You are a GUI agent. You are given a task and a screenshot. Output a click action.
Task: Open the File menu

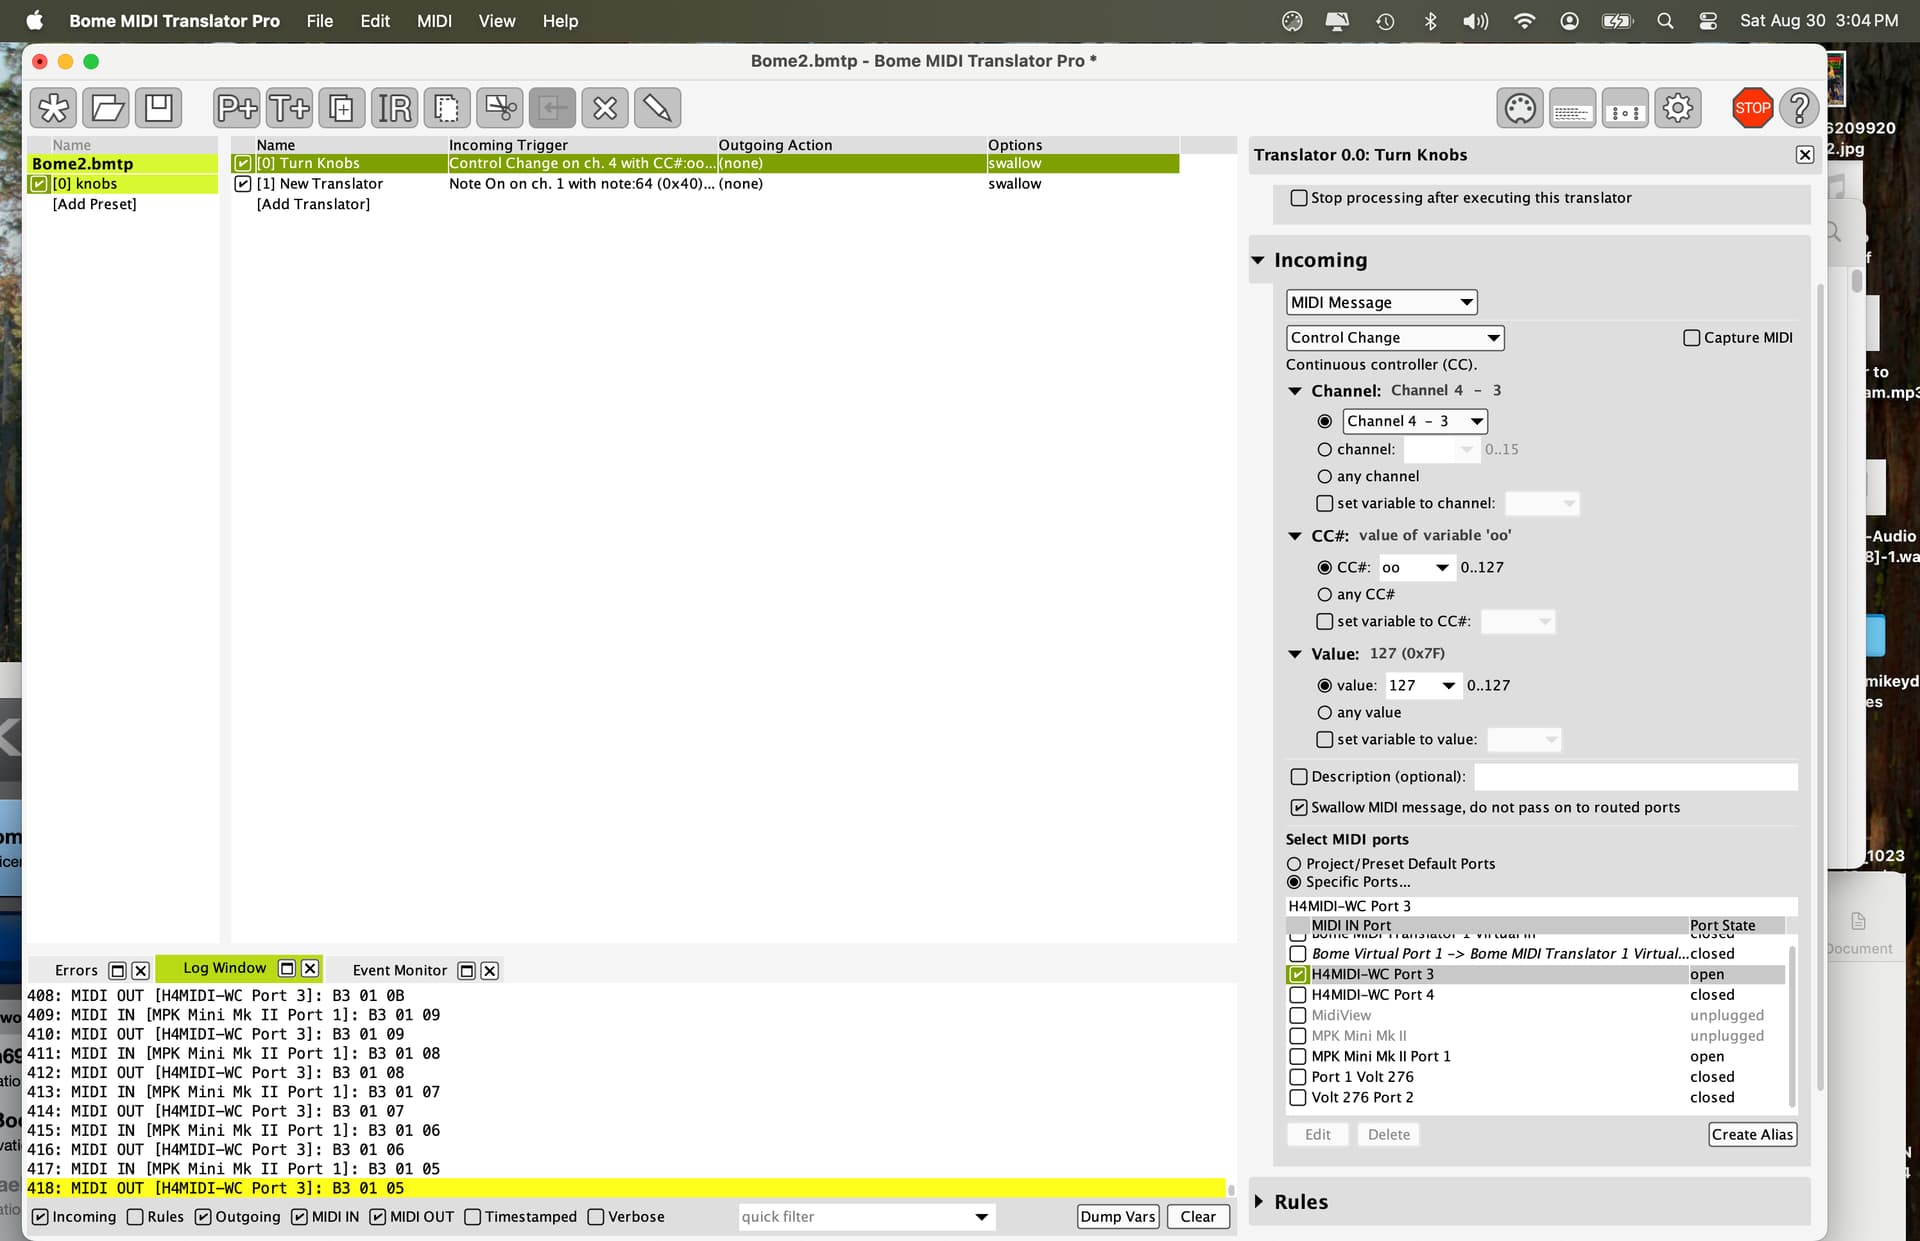(319, 21)
